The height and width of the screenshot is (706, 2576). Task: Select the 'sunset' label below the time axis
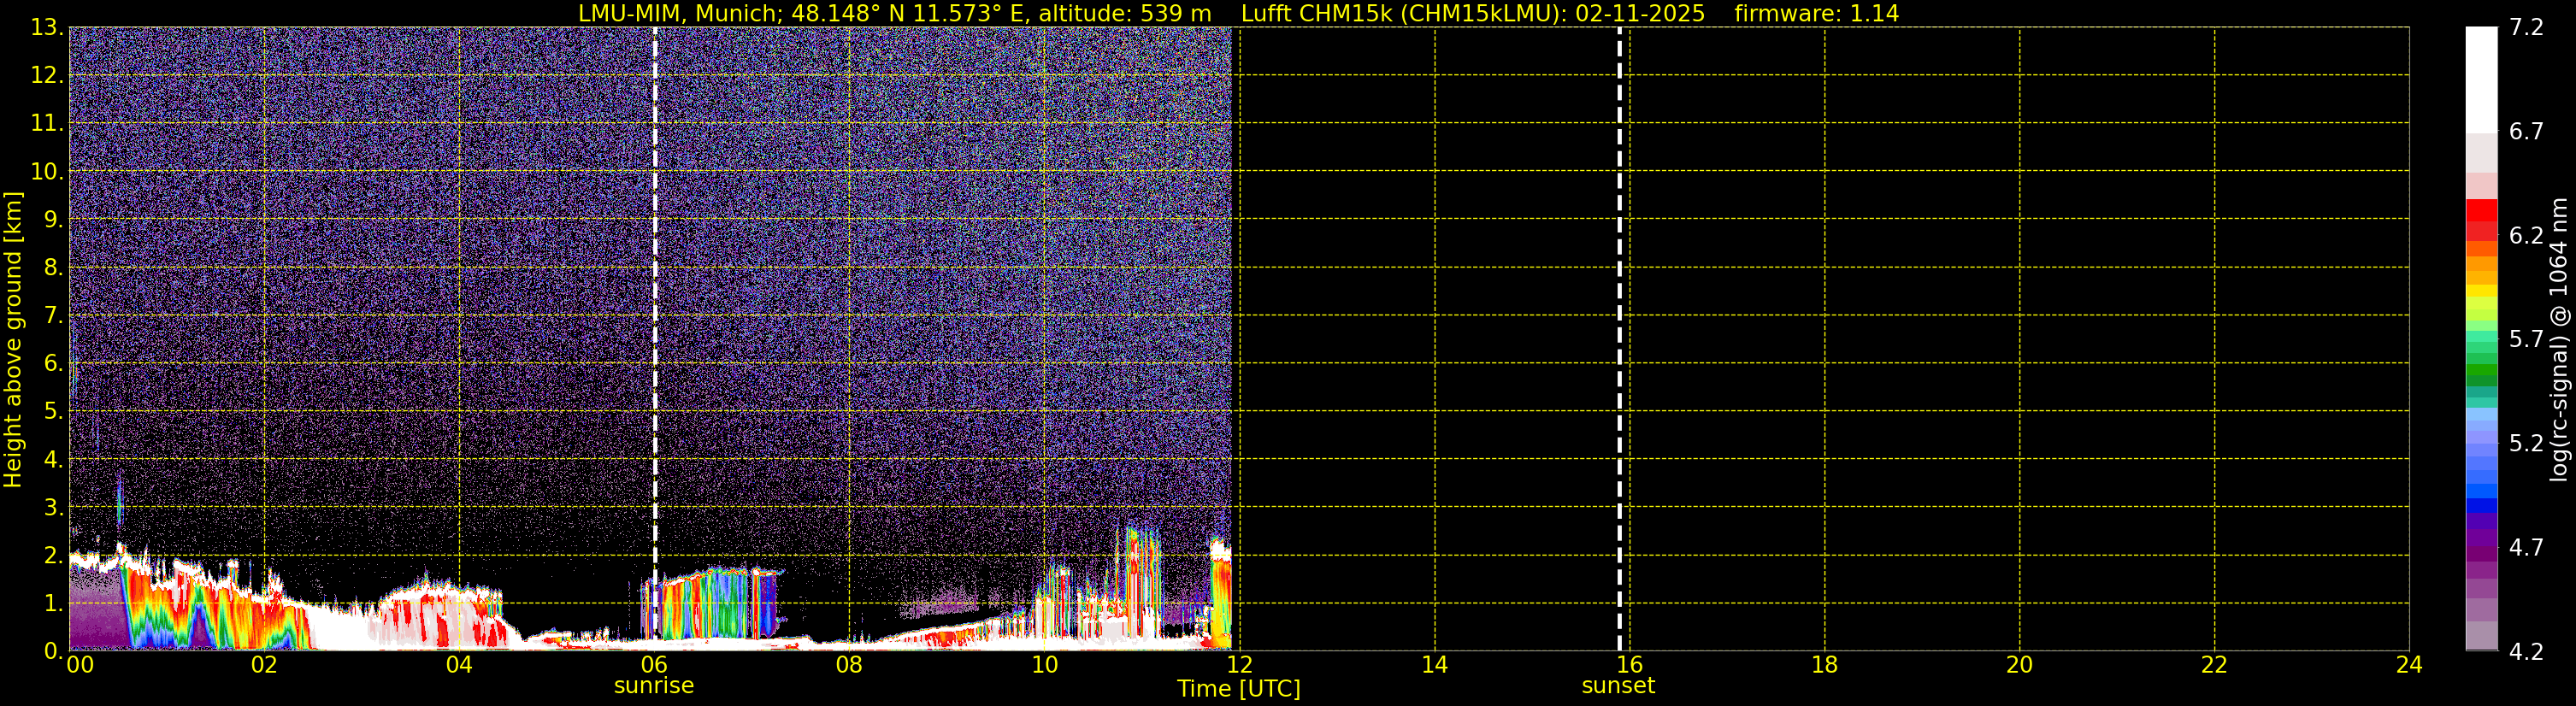pyautogui.click(x=1618, y=686)
